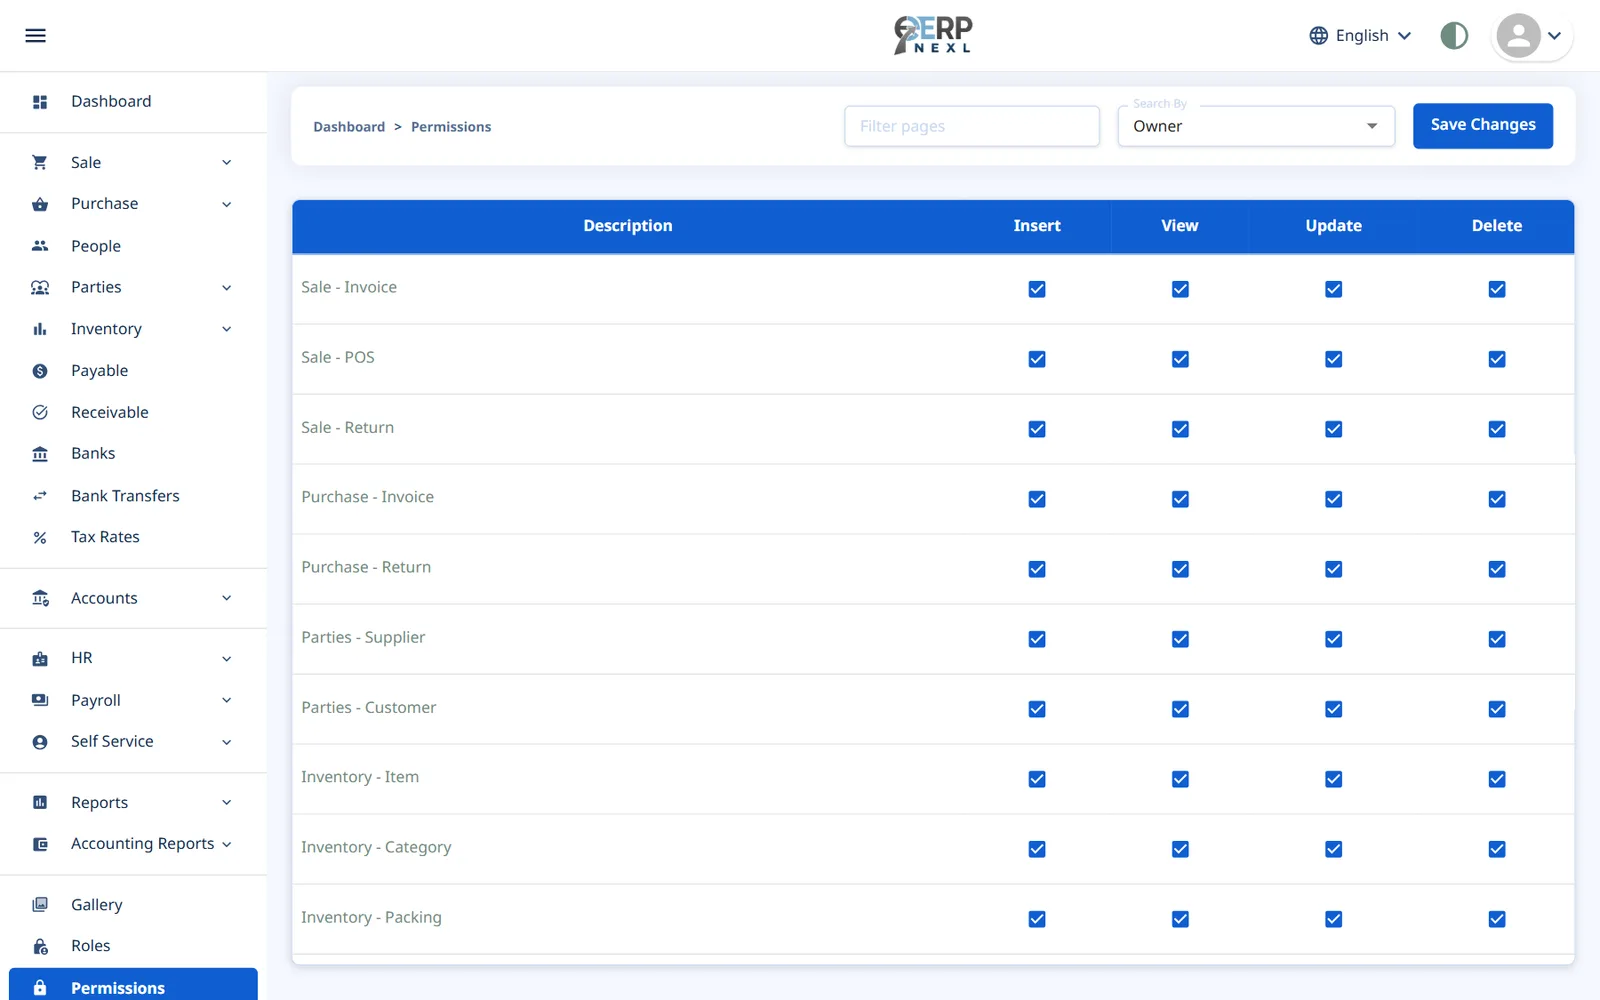Click the Accounts icon in sidebar
Image resolution: width=1600 pixels, height=1000 pixels.
40,598
